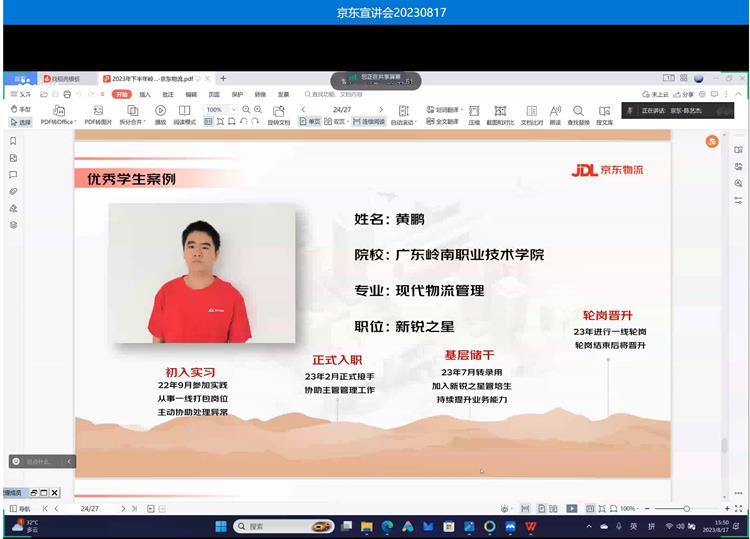
Task: Open the 阅读模式 reading mode icon
Action: click(x=184, y=110)
